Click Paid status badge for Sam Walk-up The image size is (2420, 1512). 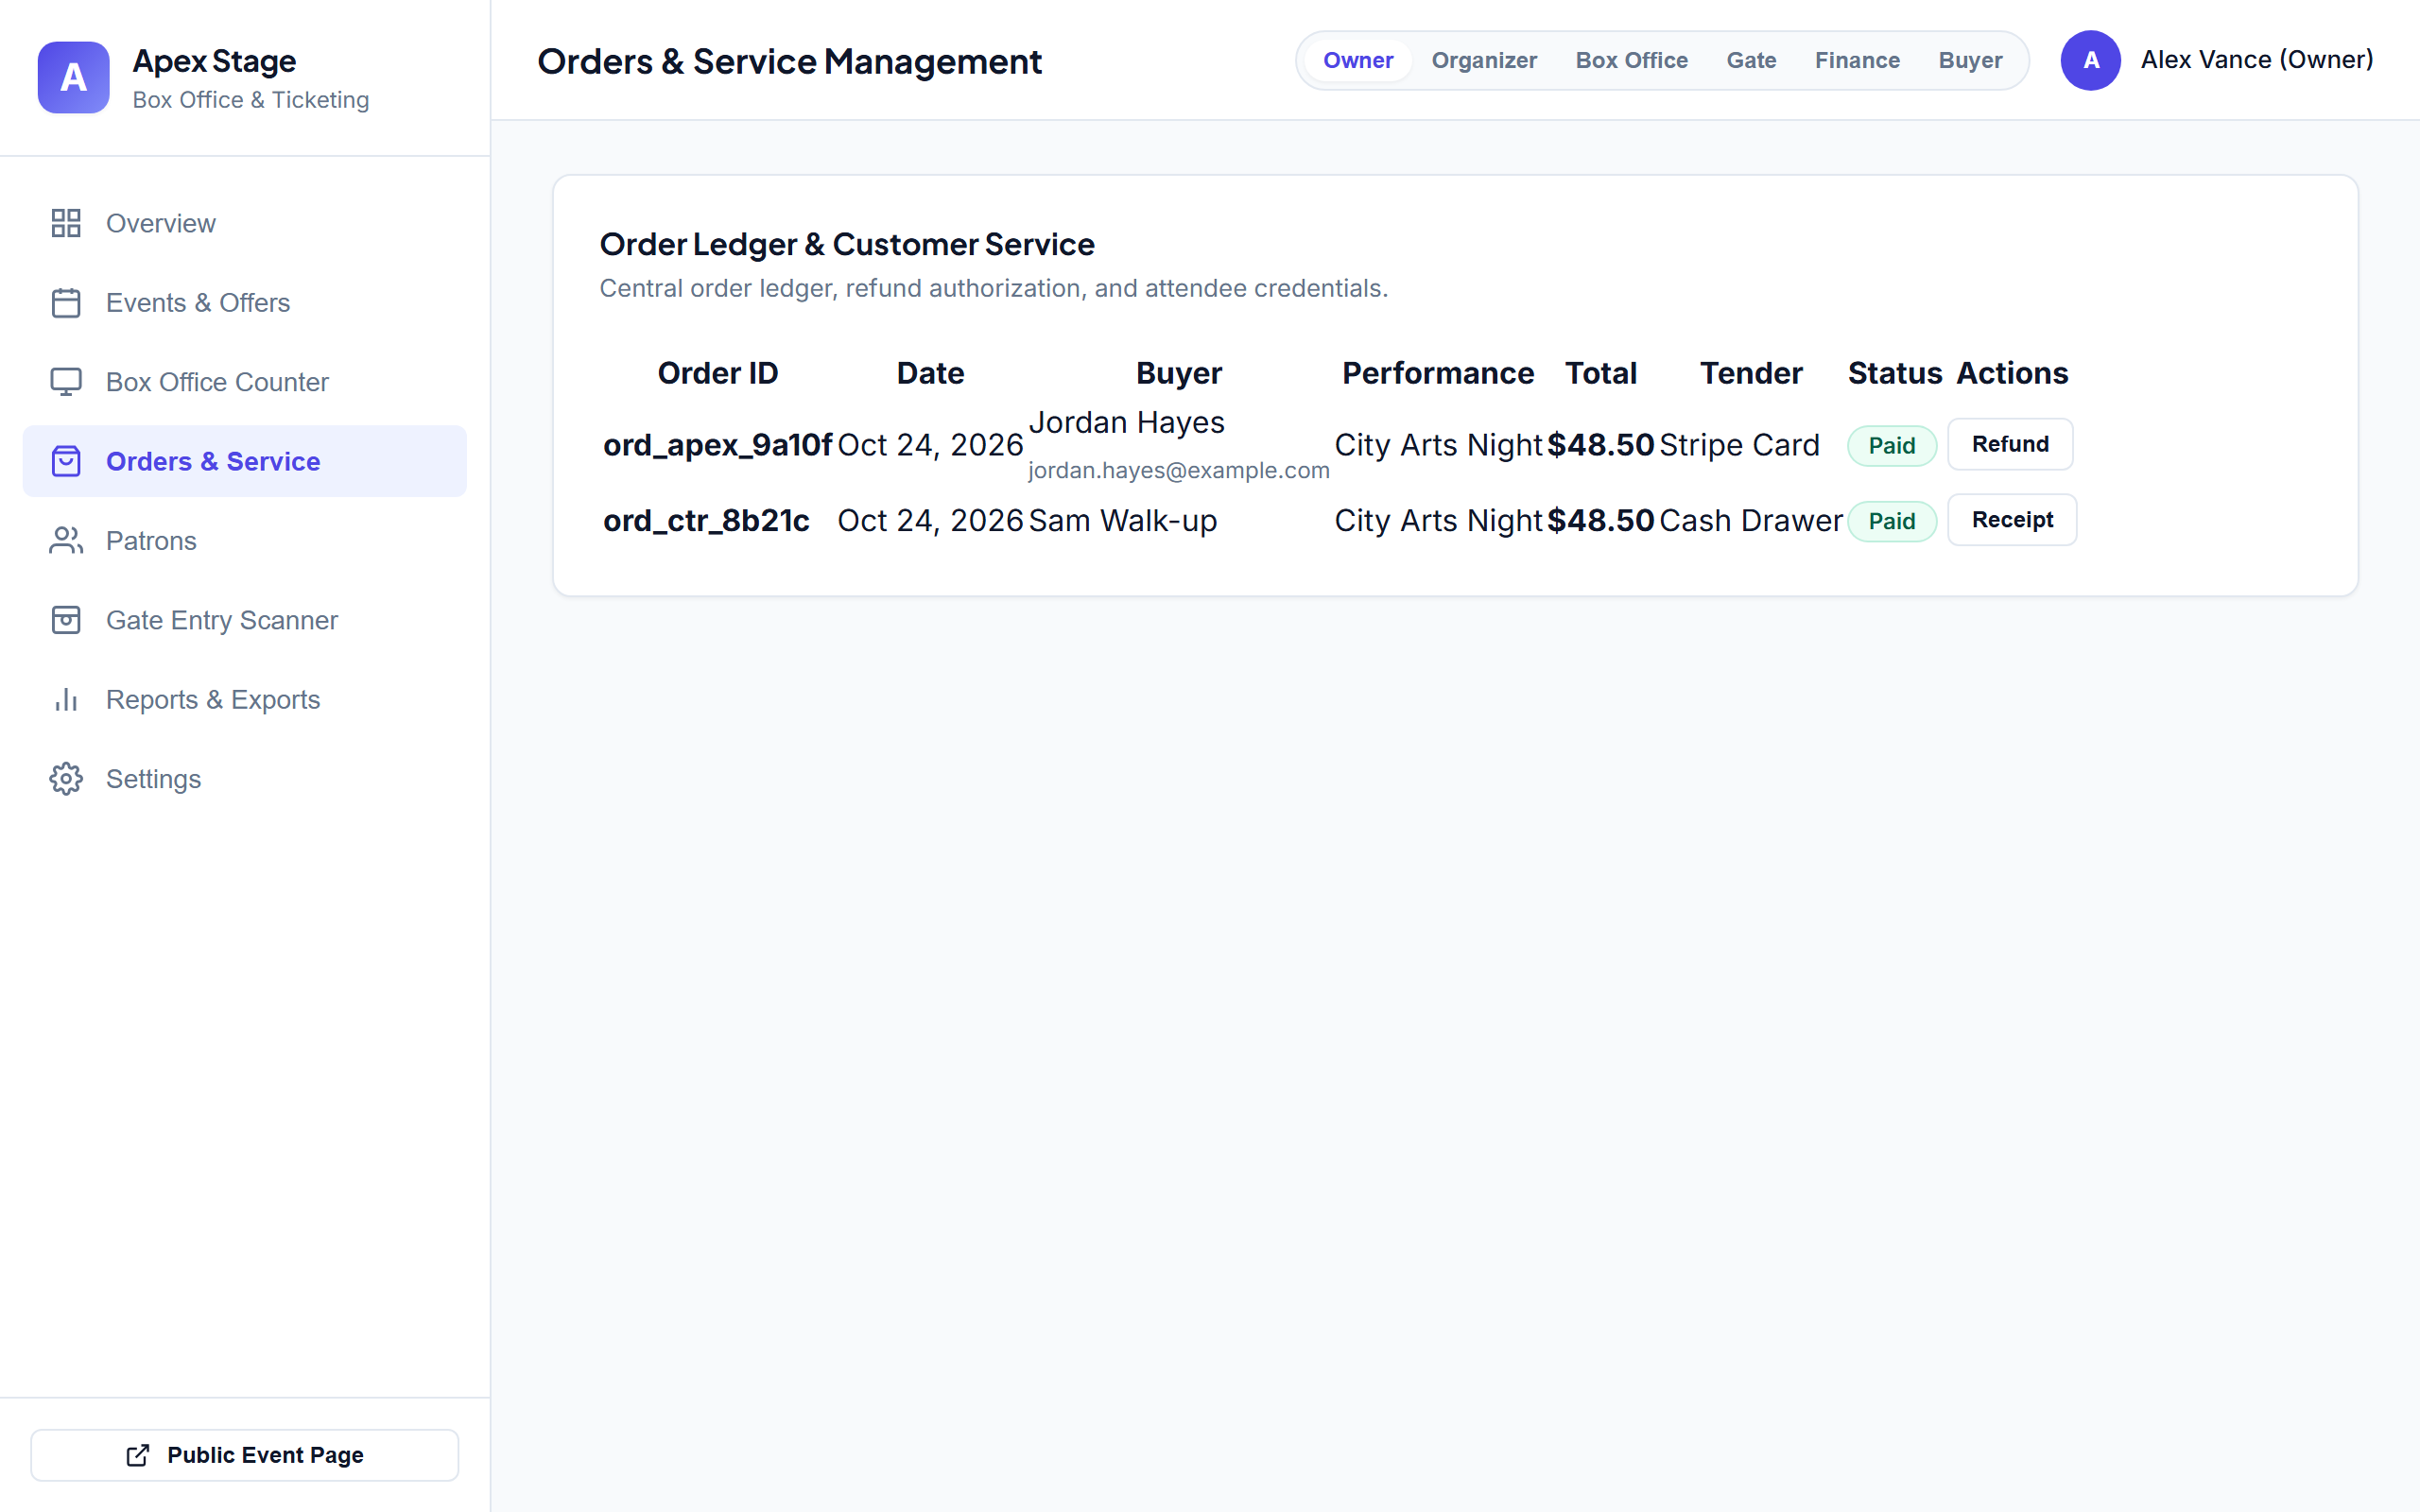(1892, 522)
